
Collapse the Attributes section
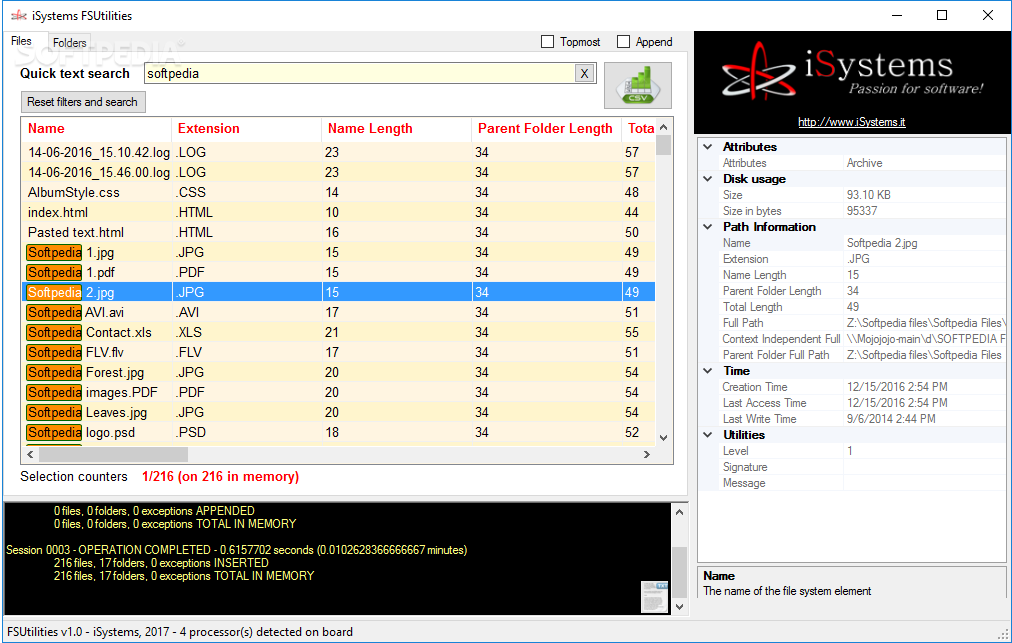coord(708,147)
